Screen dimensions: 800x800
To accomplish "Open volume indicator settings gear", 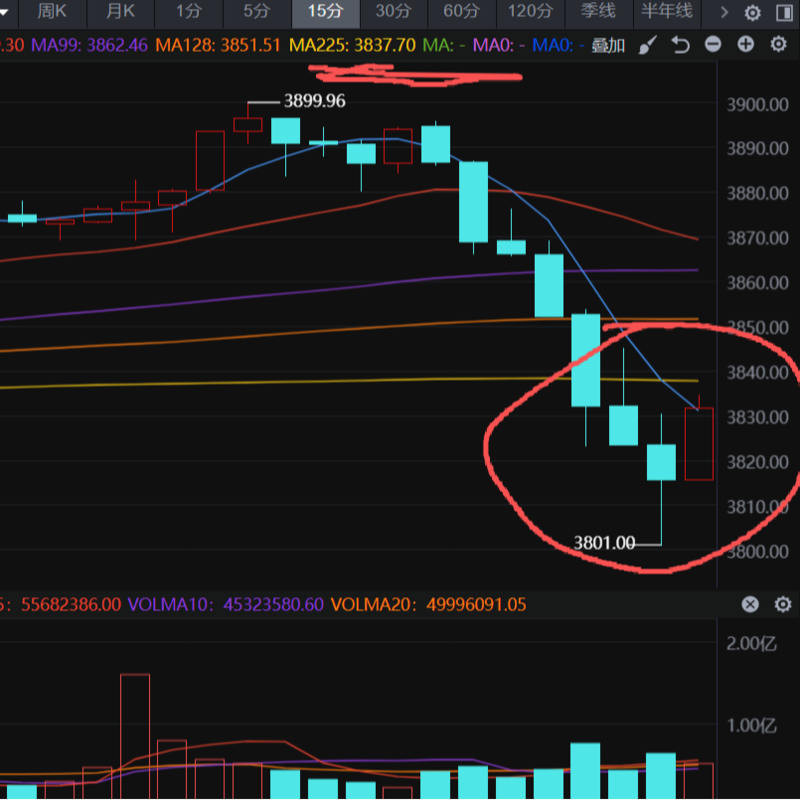I will (781, 604).
